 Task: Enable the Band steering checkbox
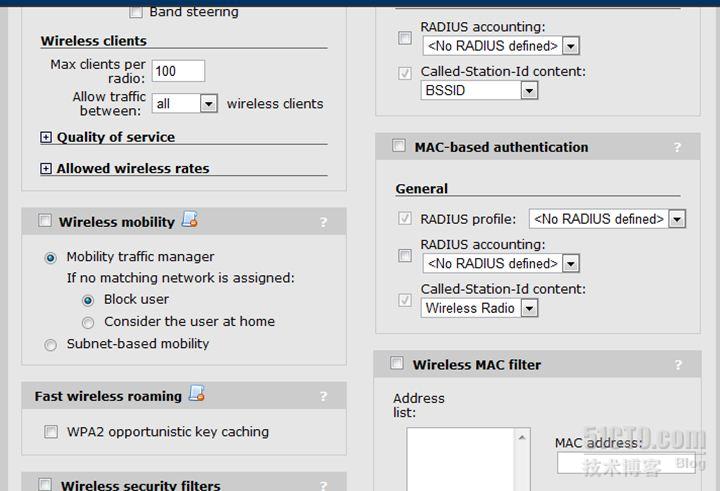pos(136,11)
